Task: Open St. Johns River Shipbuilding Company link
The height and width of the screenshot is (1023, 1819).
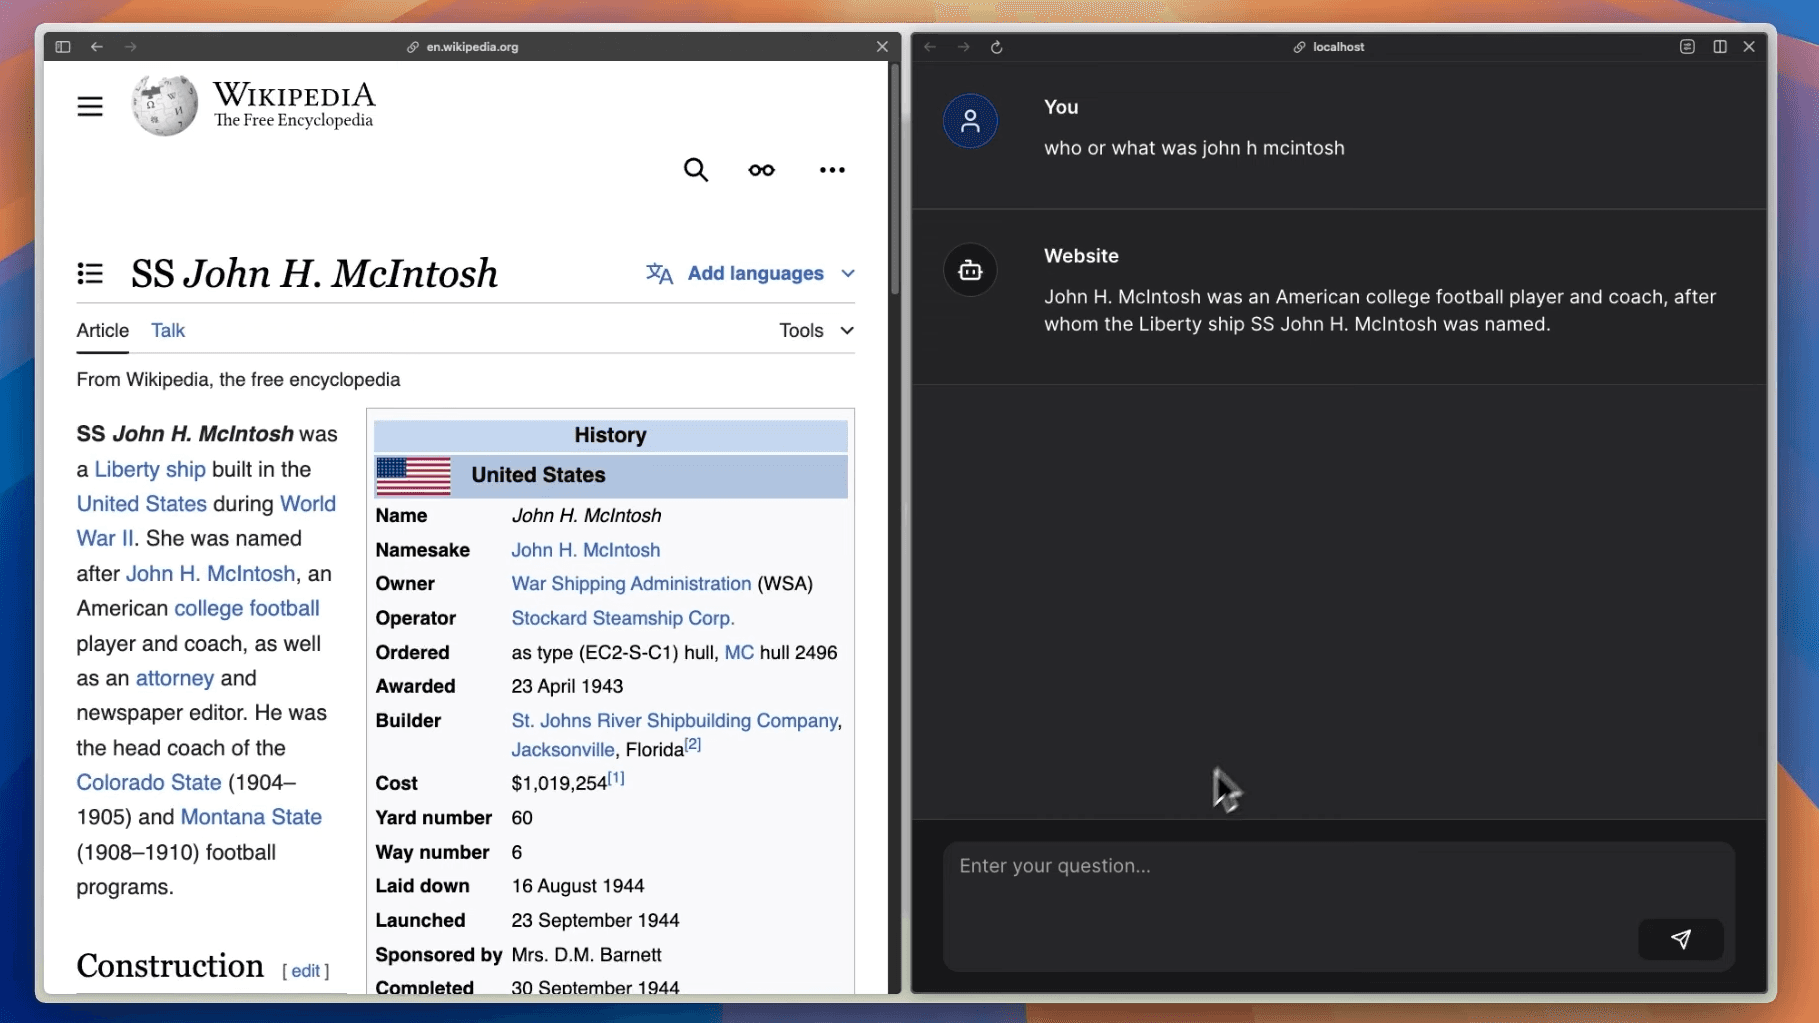Action: (x=675, y=720)
